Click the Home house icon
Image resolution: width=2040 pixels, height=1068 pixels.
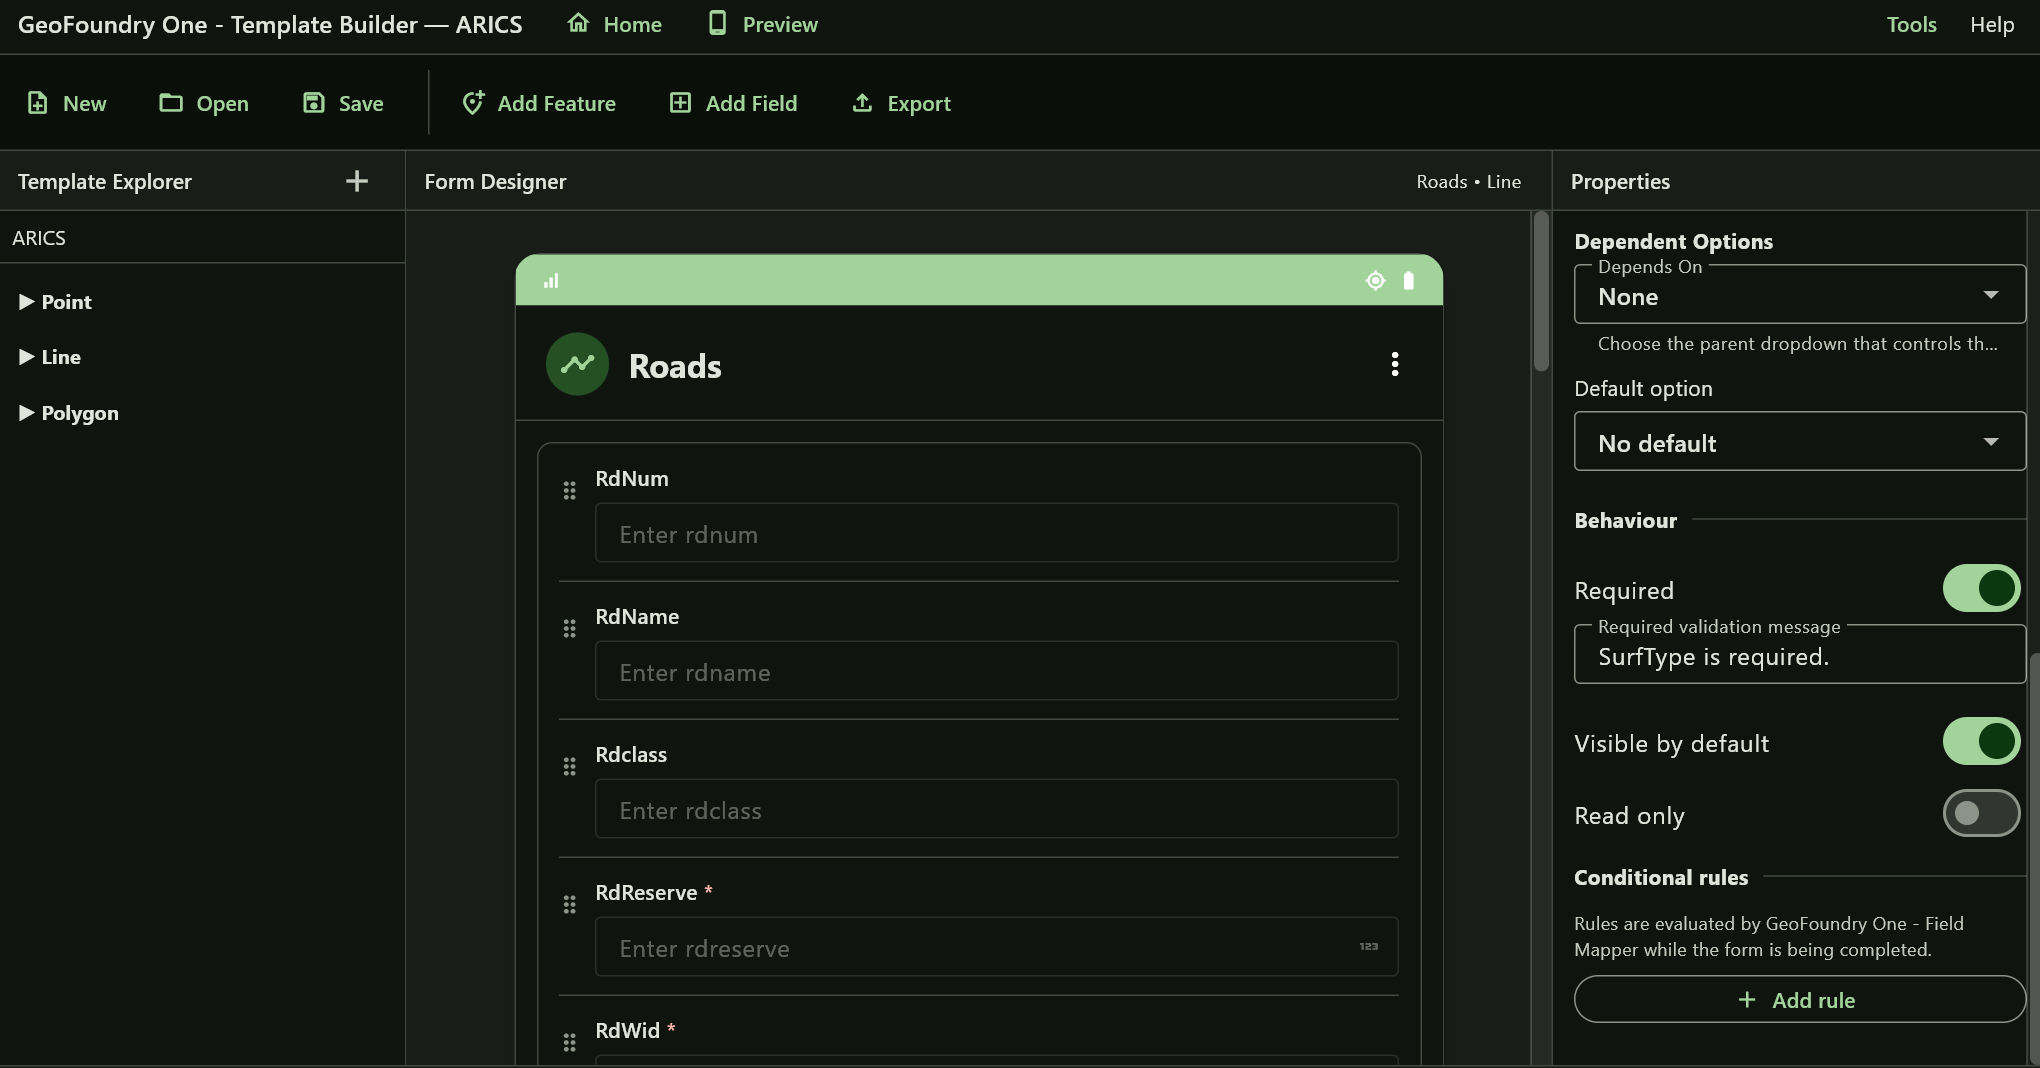tap(578, 23)
